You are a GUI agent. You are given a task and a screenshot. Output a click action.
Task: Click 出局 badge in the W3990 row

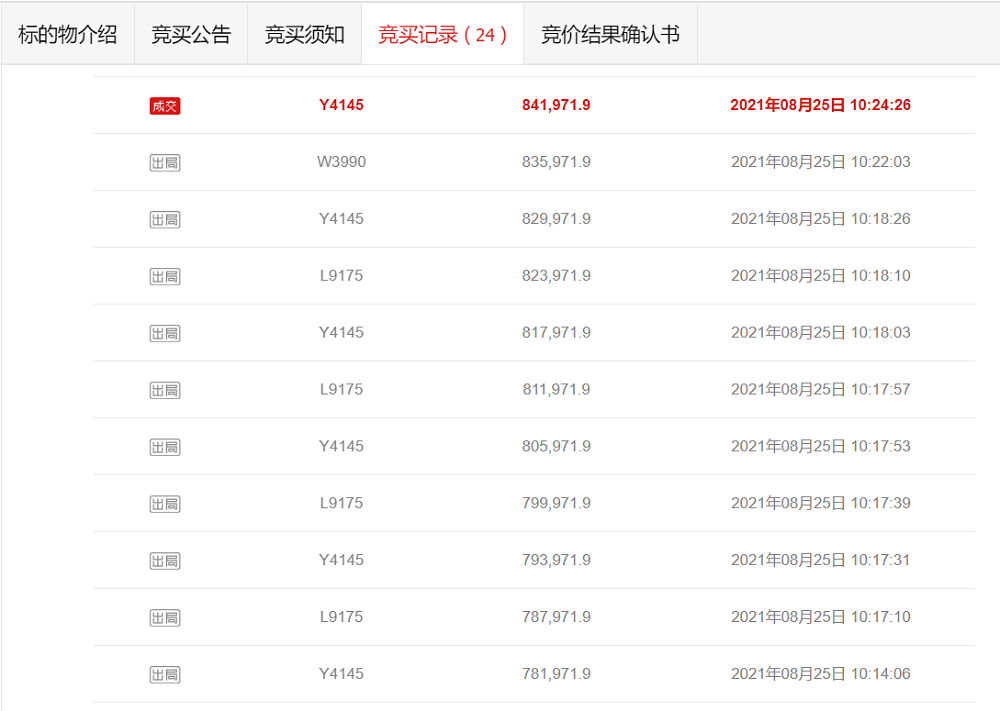pyautogui.click(x=165, y=163)
